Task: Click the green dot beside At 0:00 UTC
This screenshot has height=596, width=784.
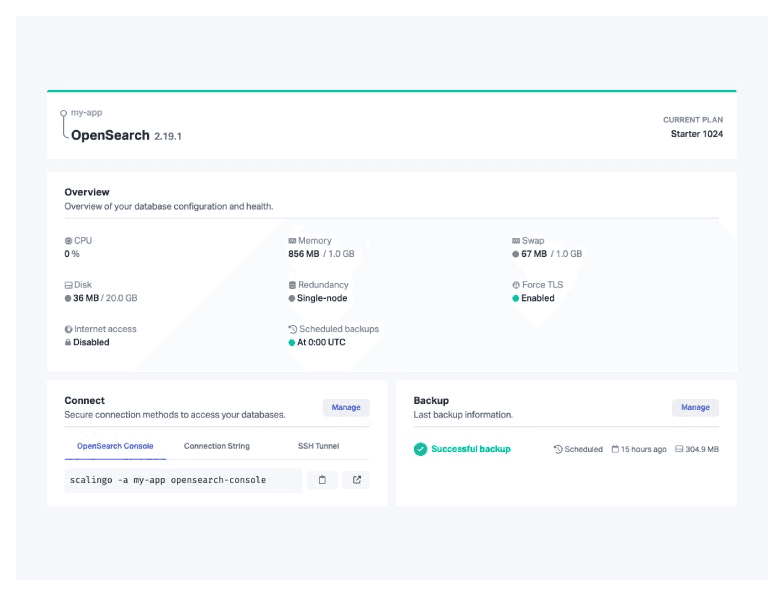Action: coord(292,342)
